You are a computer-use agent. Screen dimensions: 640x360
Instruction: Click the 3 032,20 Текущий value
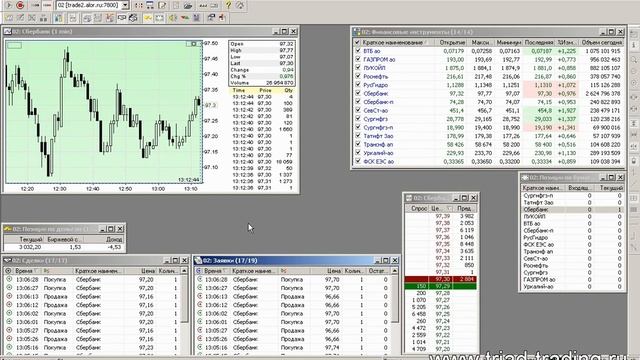(30, 247)
